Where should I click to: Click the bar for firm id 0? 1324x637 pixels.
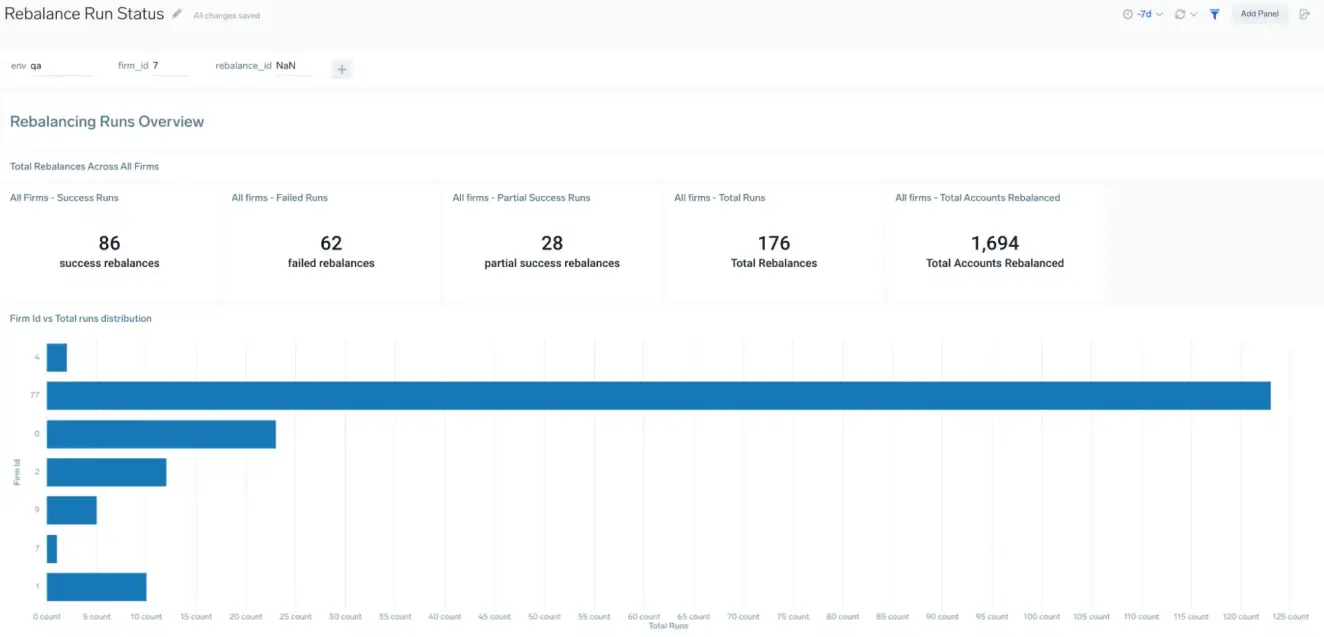(x=161, y=434)
